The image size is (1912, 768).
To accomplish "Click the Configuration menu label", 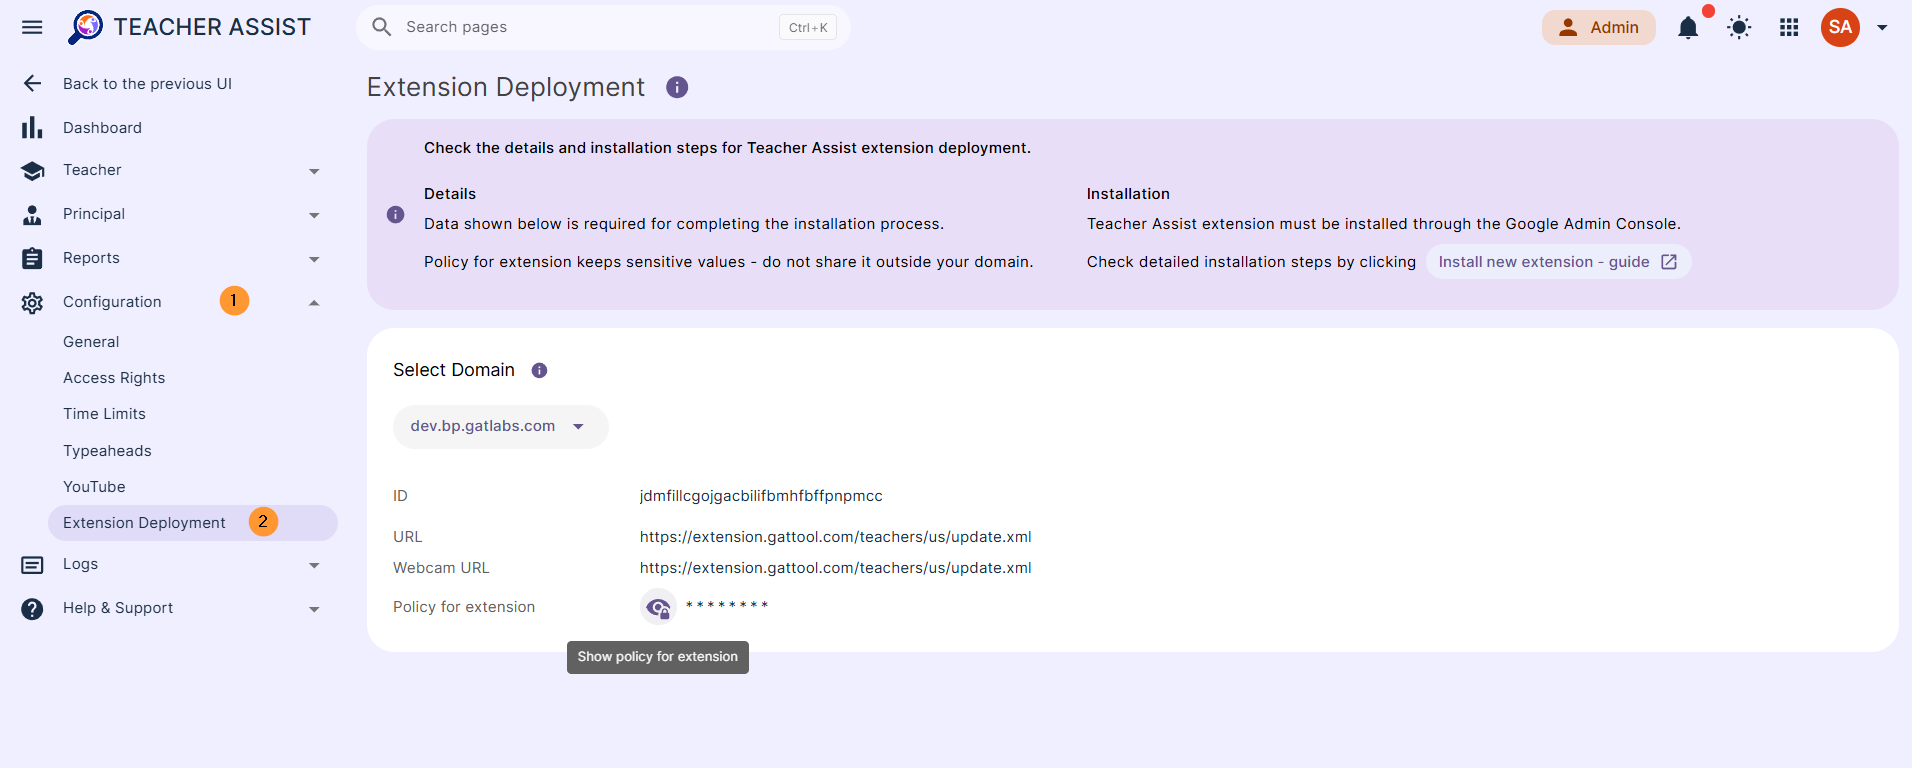I will click(112, 302).
